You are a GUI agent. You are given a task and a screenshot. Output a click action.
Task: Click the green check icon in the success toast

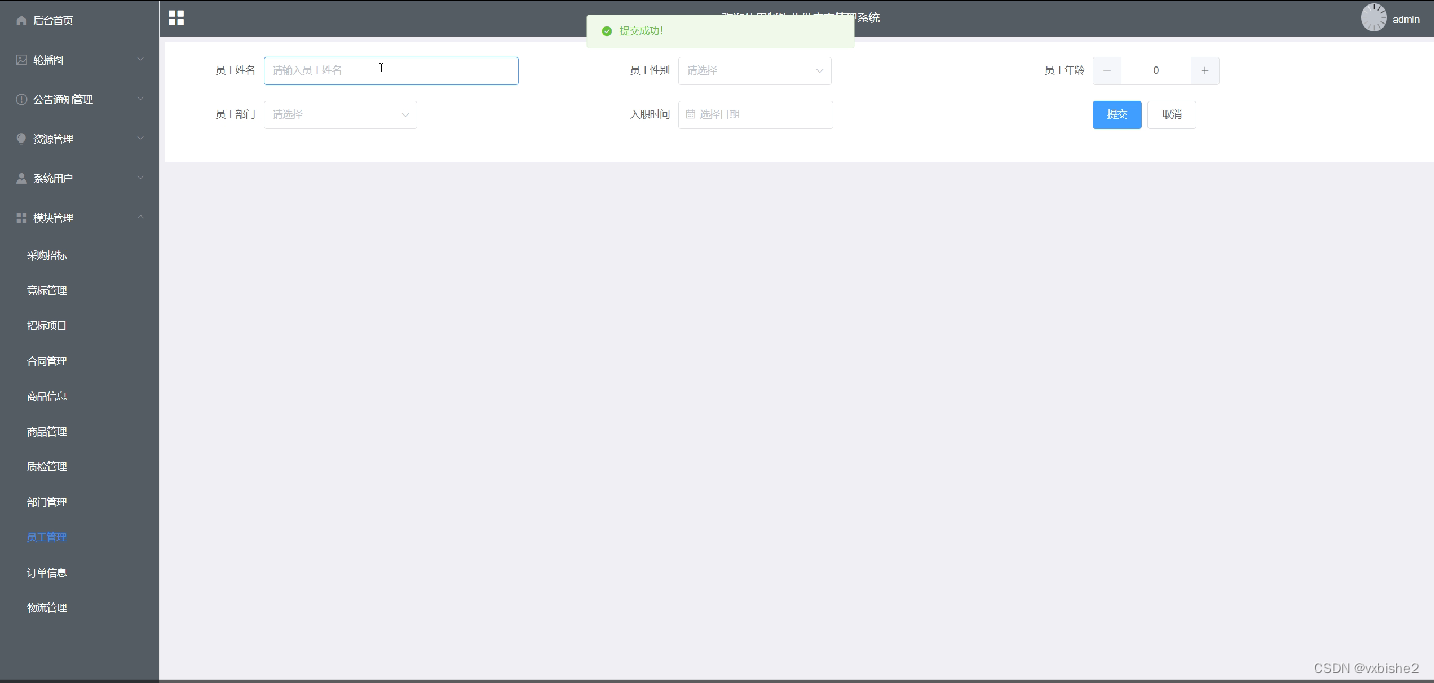coord(607,31)
